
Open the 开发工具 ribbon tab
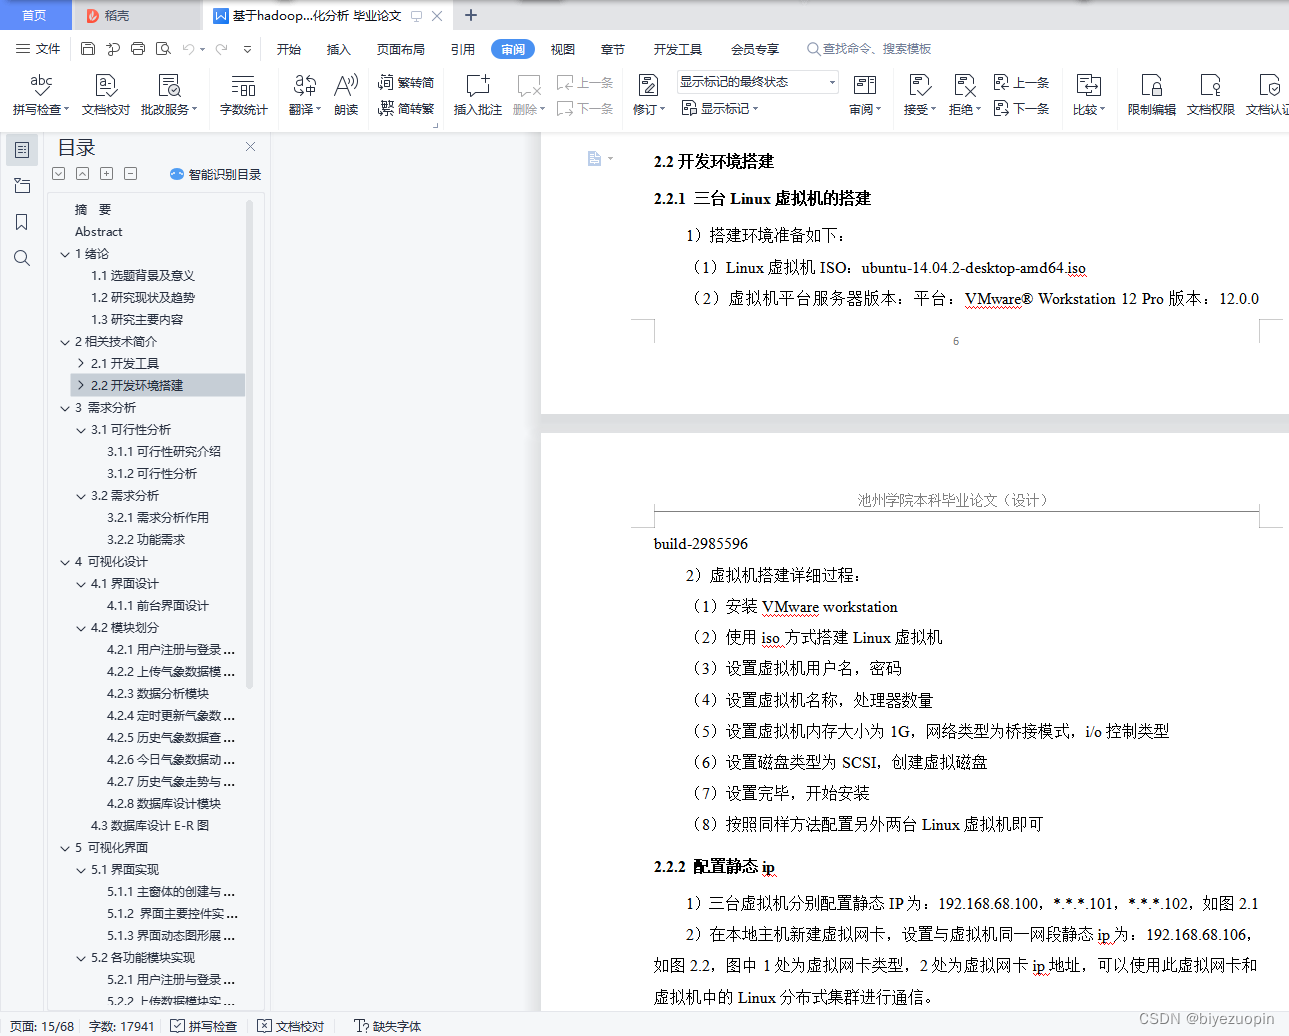pos(678,49)
